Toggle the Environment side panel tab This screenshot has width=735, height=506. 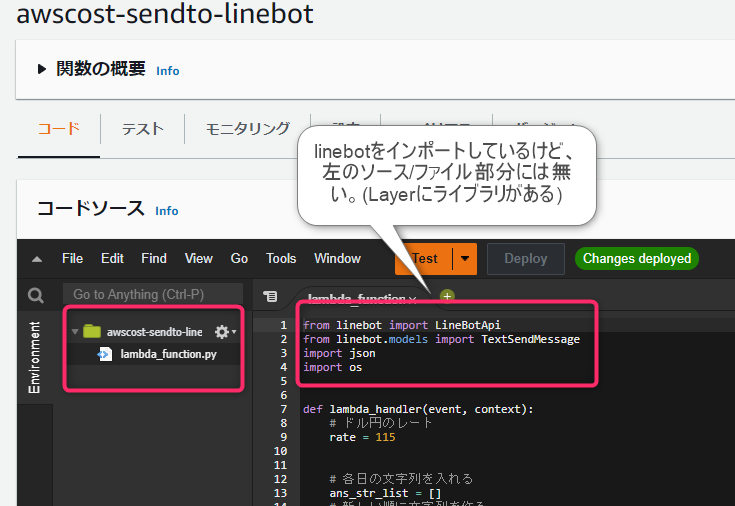(34, 357)
